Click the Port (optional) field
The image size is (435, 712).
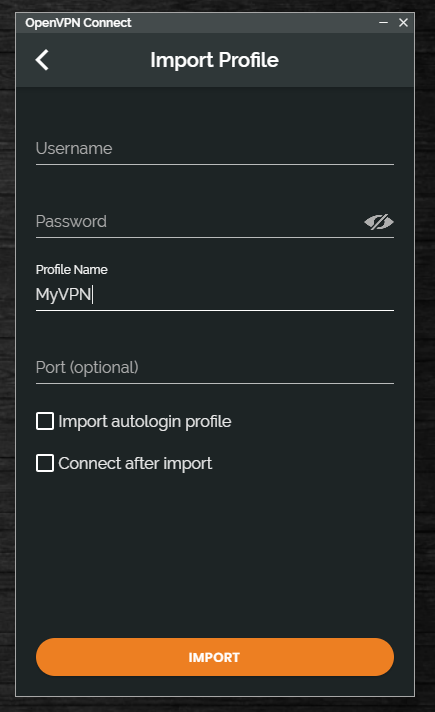215,368
